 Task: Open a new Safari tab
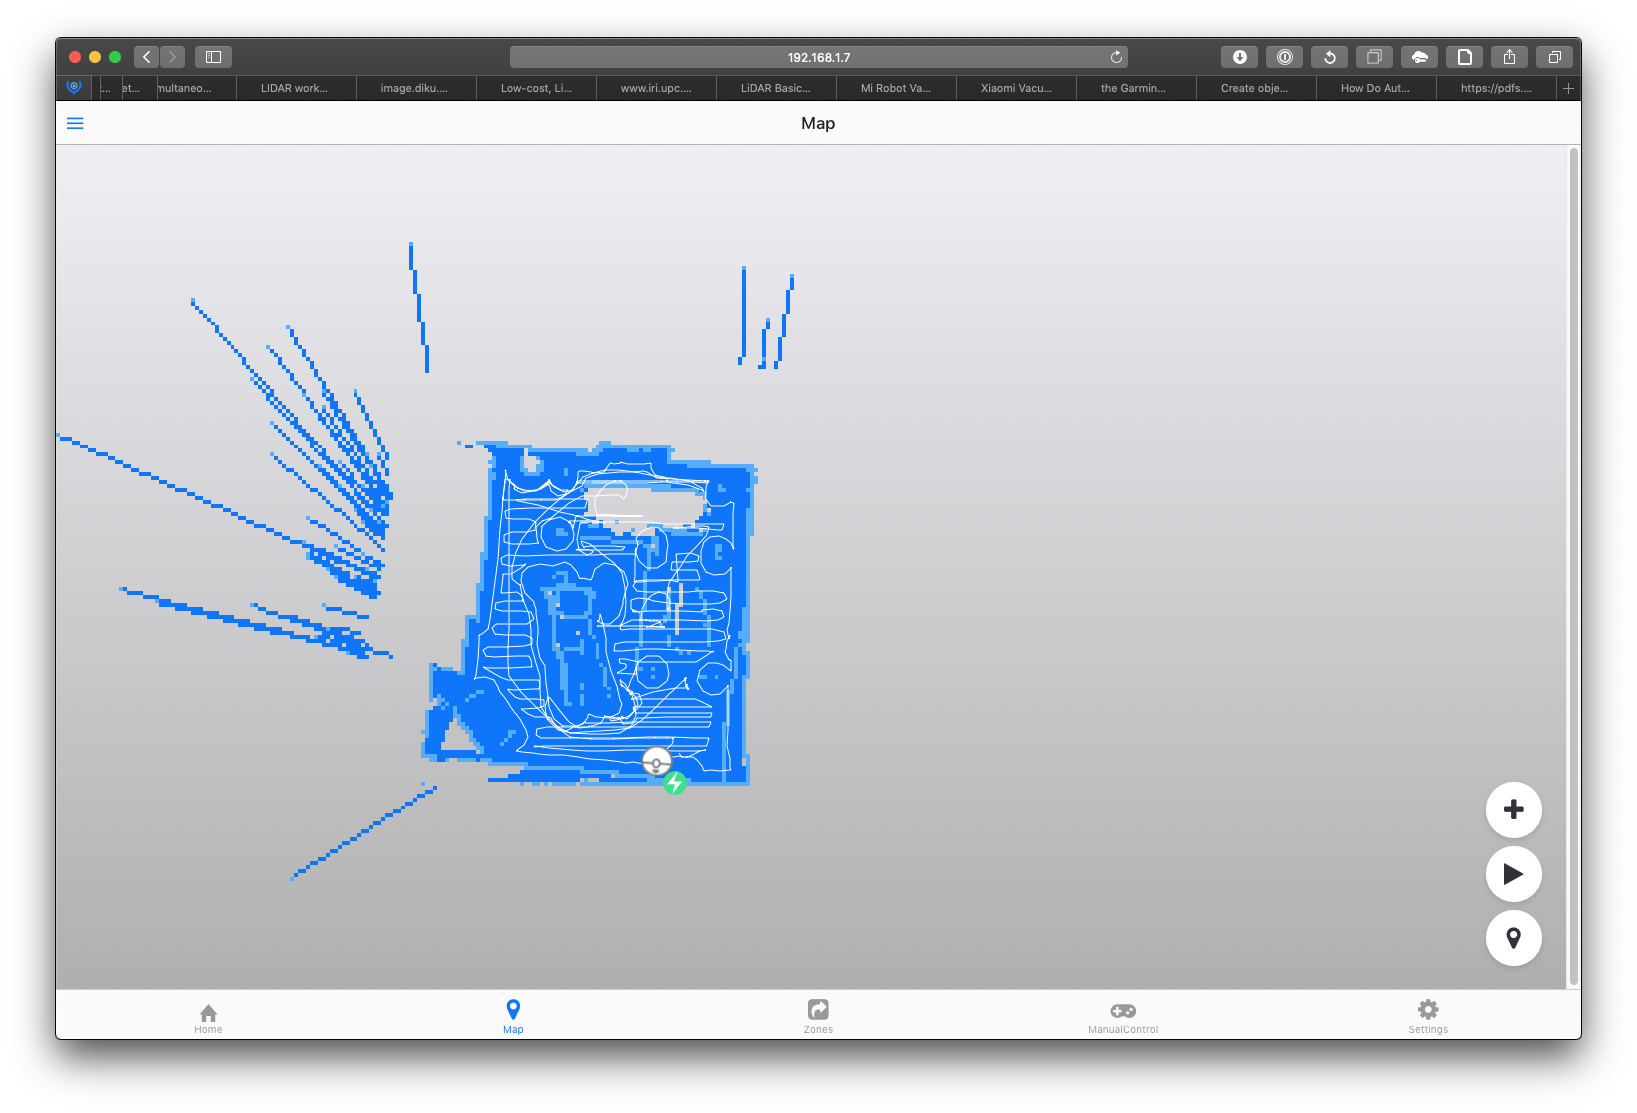tap(1568, 88)
